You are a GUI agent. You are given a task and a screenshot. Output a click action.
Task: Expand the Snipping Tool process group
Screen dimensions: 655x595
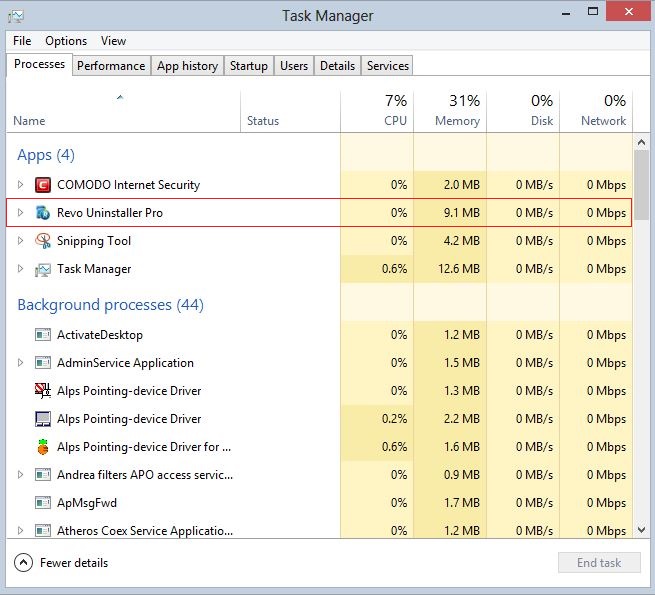coord(20,241)
